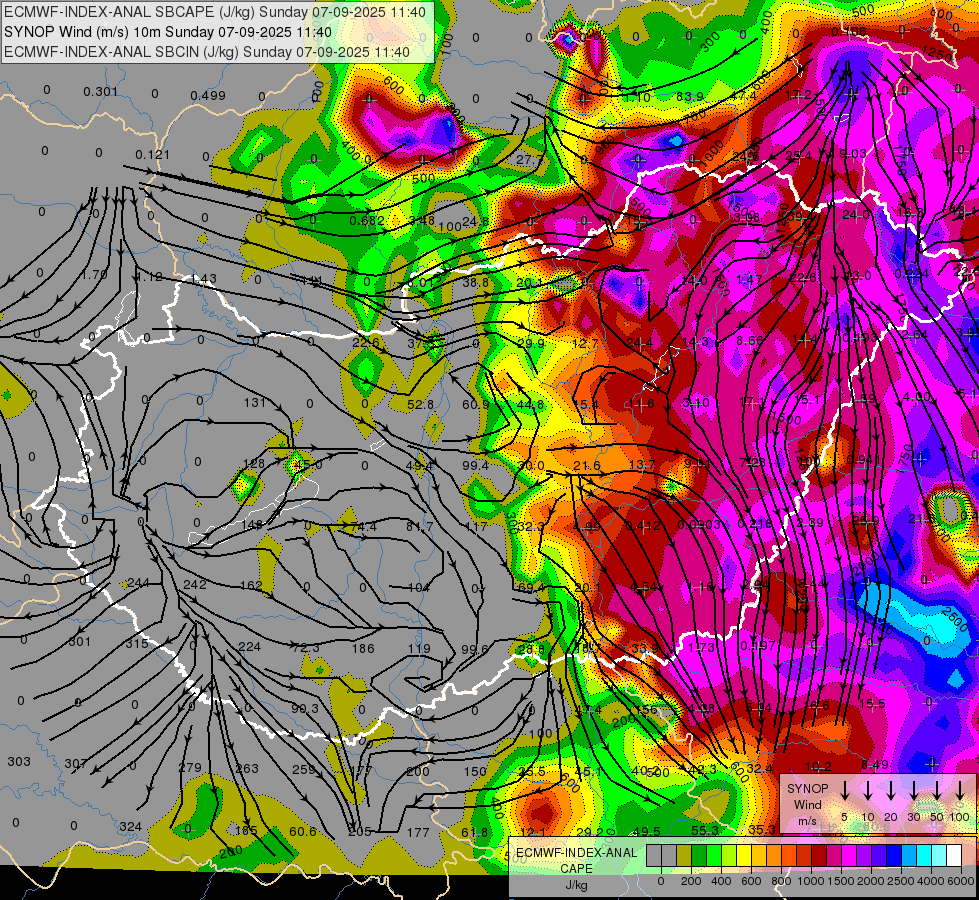Click the 60.6 value on the map

(303, 831)
